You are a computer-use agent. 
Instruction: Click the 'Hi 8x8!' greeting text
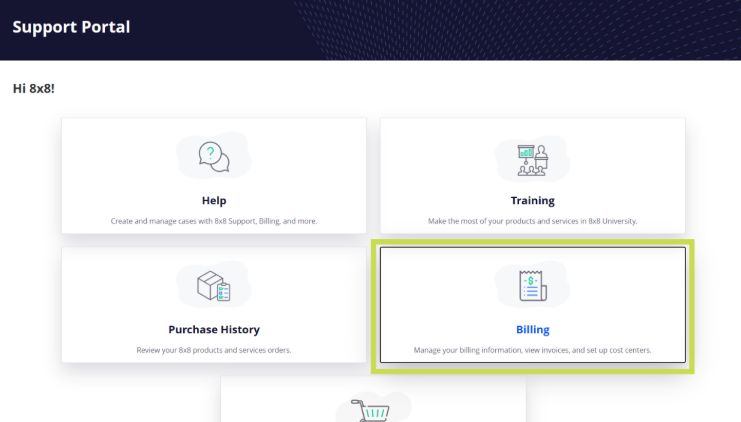(33, 89)
